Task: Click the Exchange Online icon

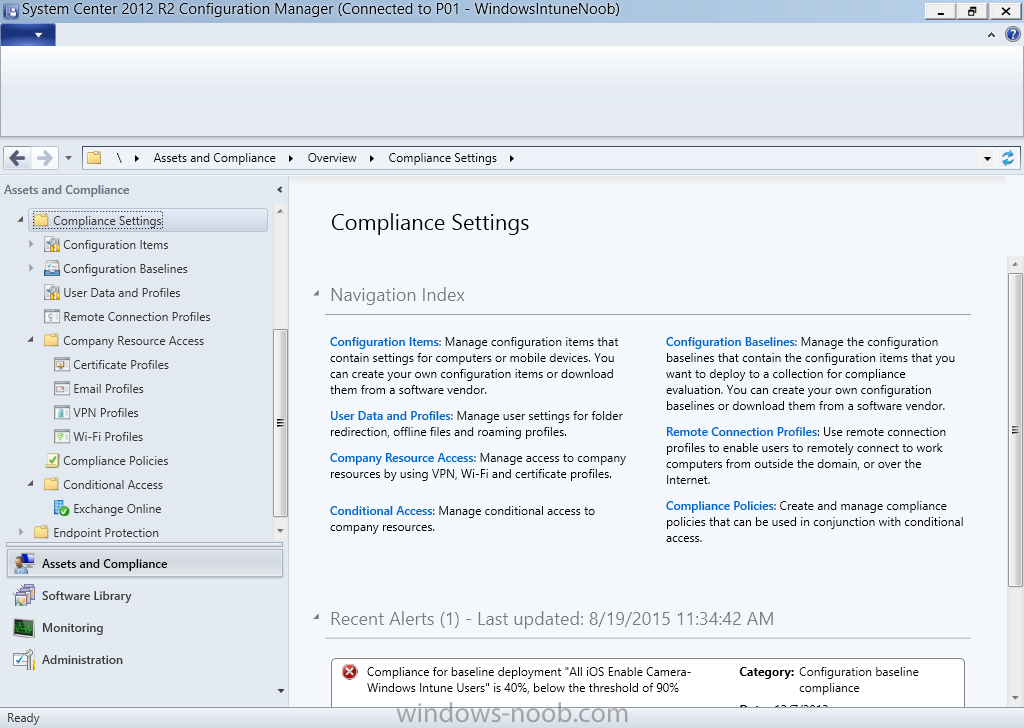Action: tap(61, 508)
